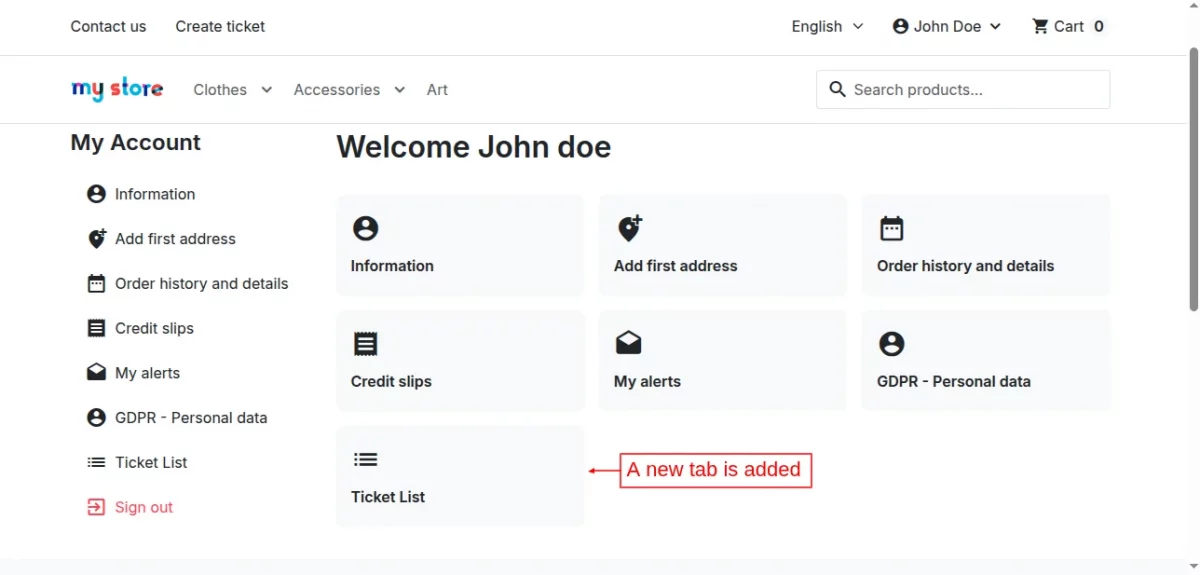
Task: Click the Cart text in header
Action: pos(1069,27)
